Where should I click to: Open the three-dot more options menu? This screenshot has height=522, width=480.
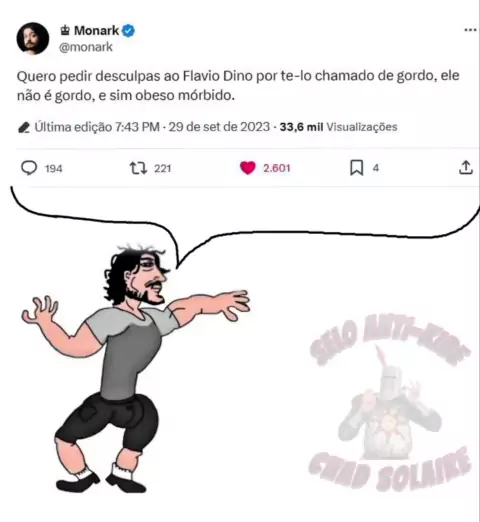click(470, 30)
